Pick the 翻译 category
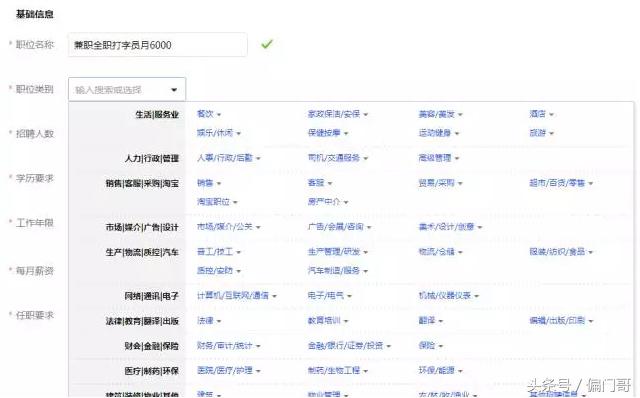Image resolution: width=640 pixels, height=398 pixels. click(x=430, y=321)
